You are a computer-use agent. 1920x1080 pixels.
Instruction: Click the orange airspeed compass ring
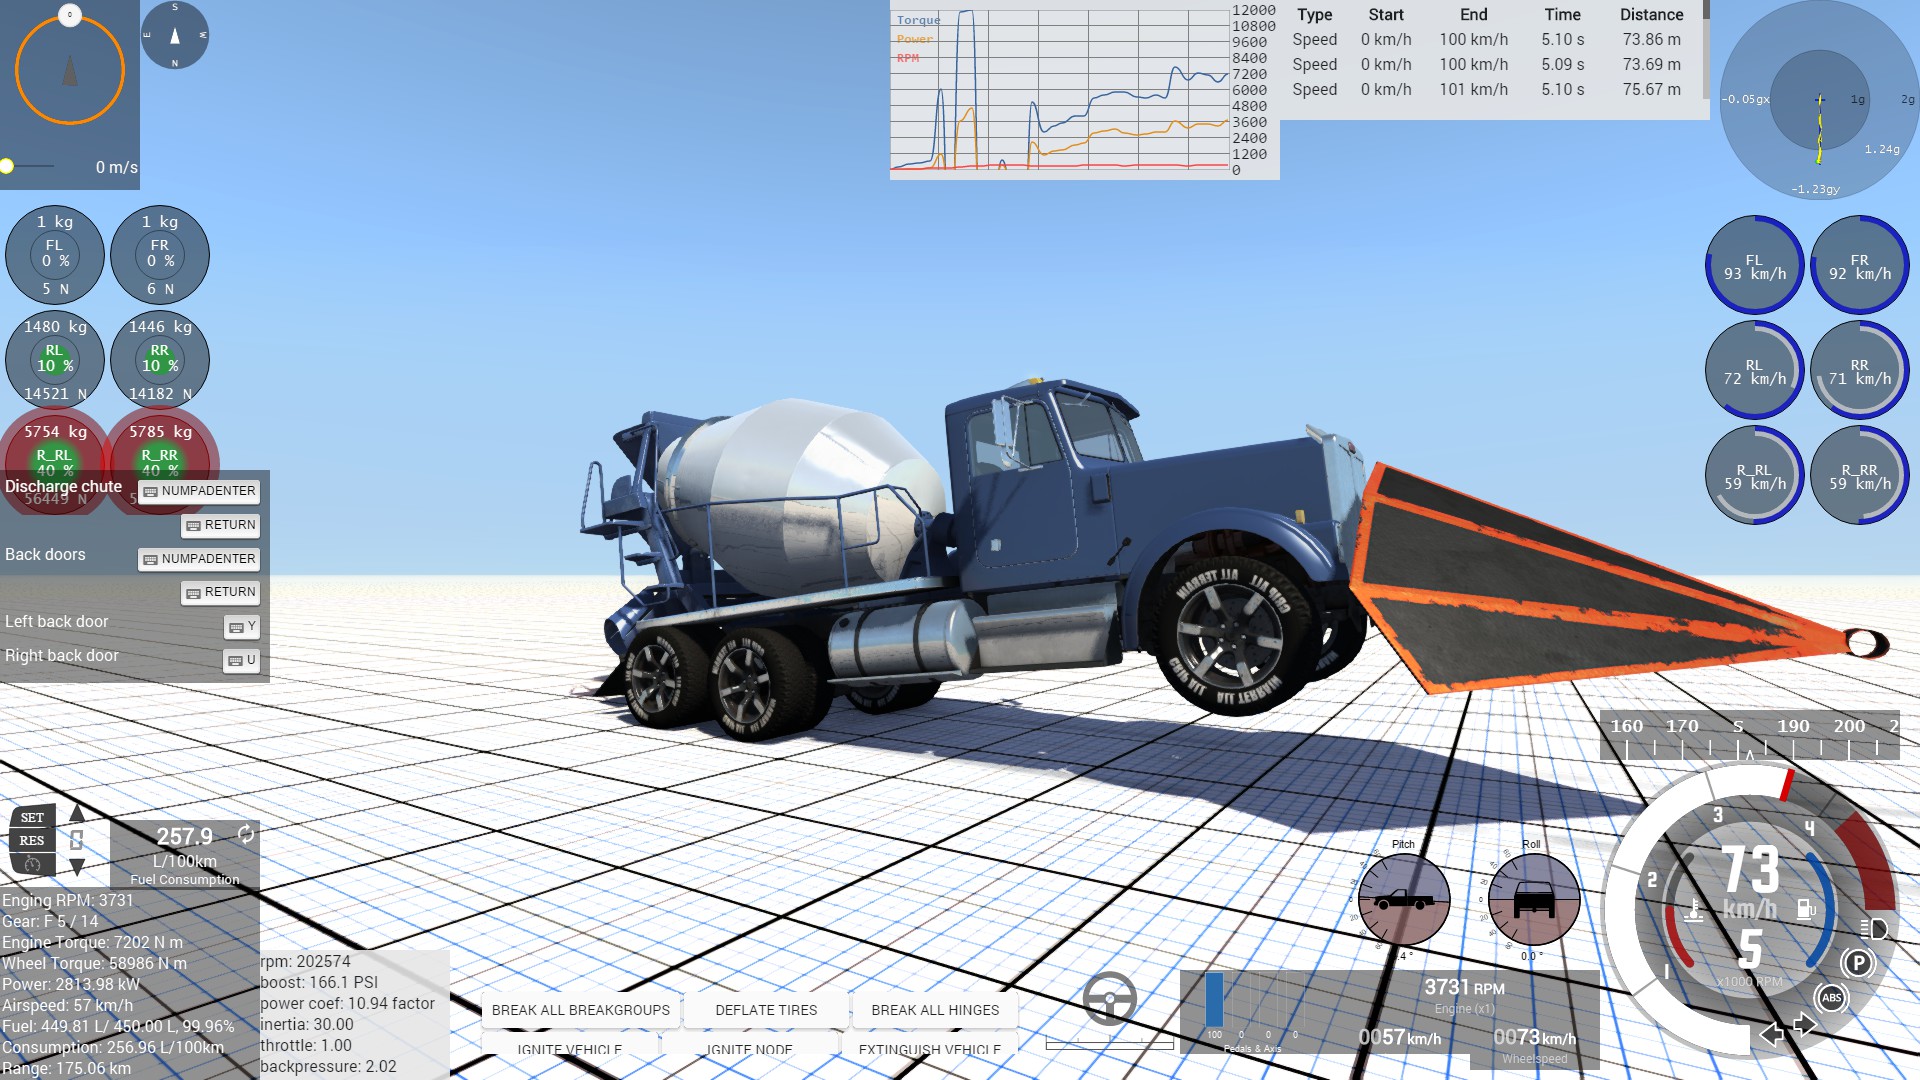pos(70,70)
